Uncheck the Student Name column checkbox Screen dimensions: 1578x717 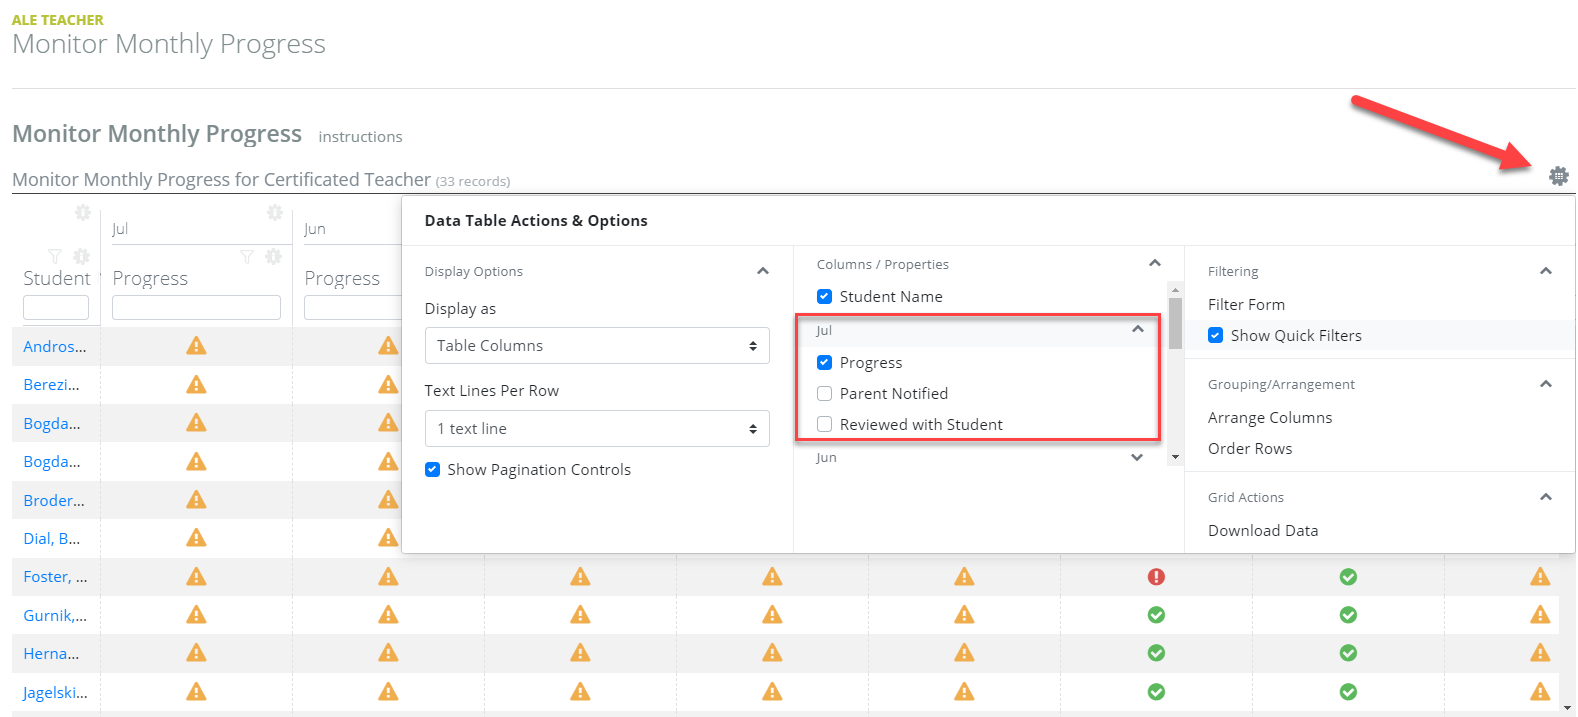pyautogui.click(x=824, y=296)
